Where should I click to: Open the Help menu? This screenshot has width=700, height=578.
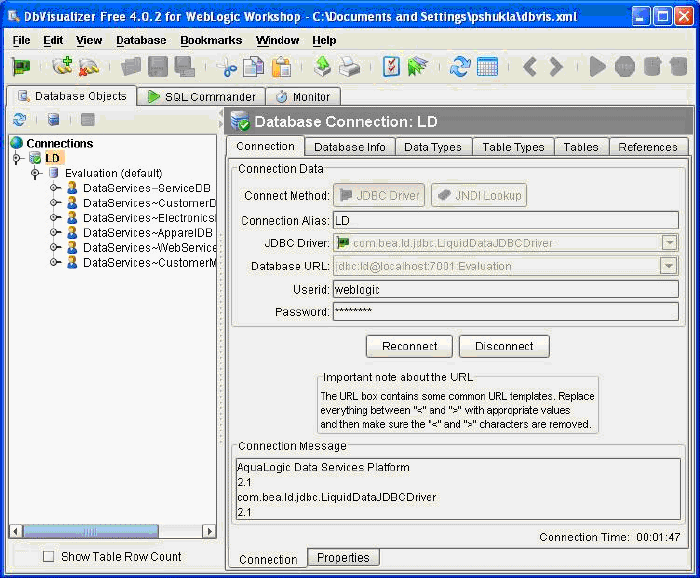point(324,40)
